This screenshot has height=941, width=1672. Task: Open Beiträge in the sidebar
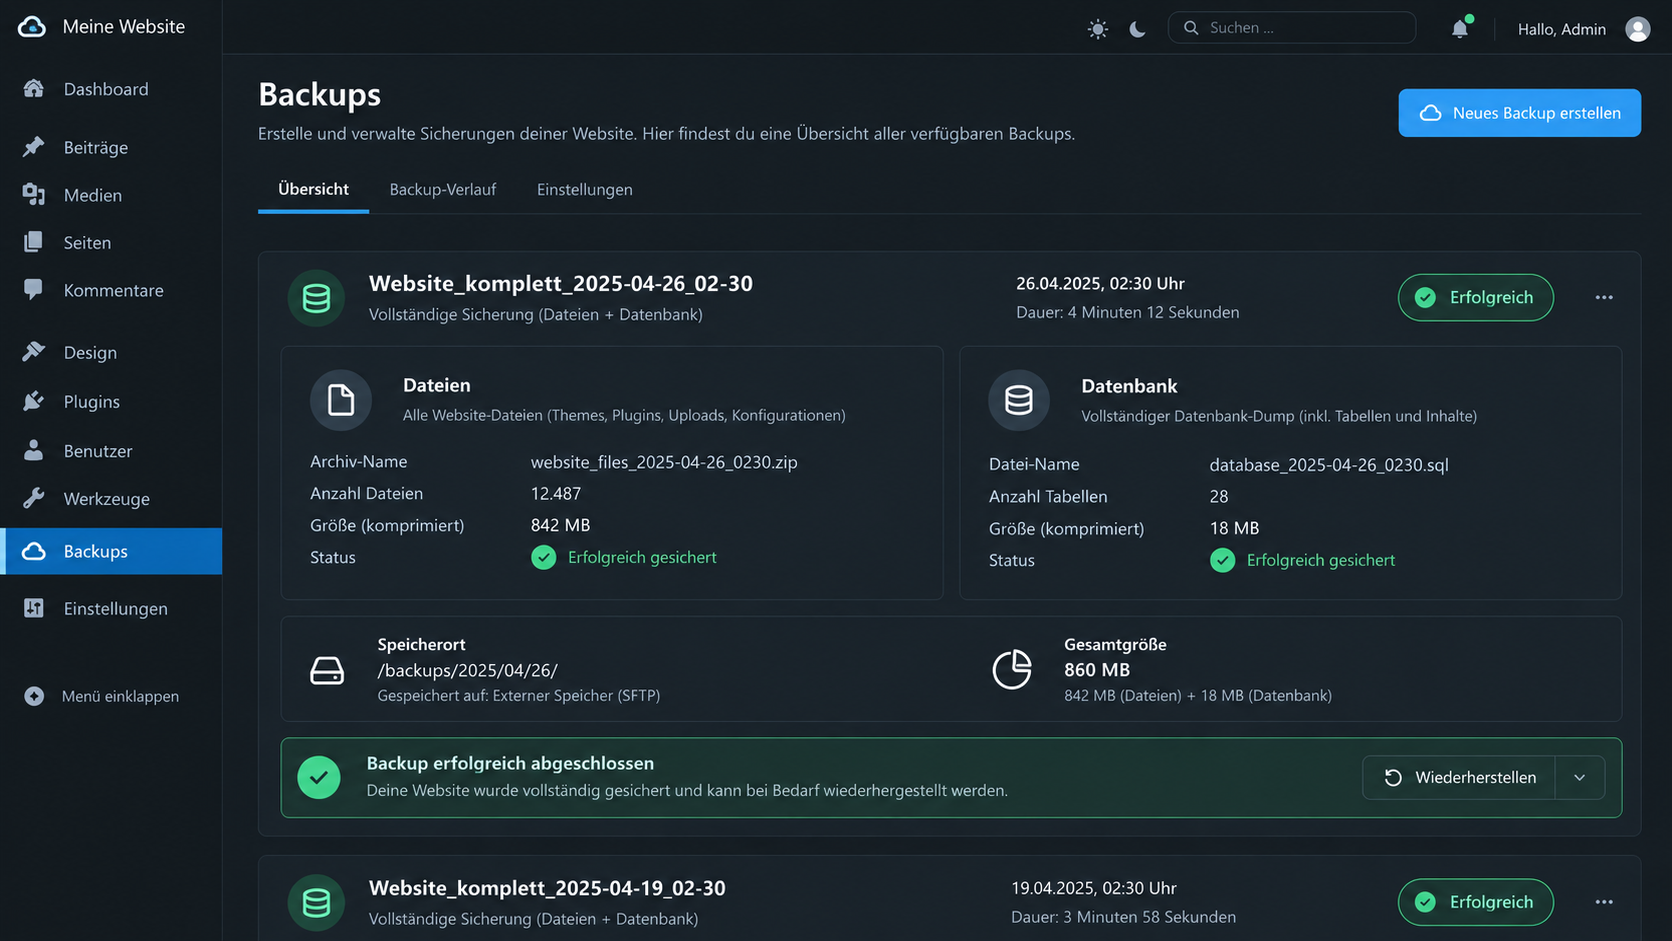pyautogui.click(x=111, y=147)
